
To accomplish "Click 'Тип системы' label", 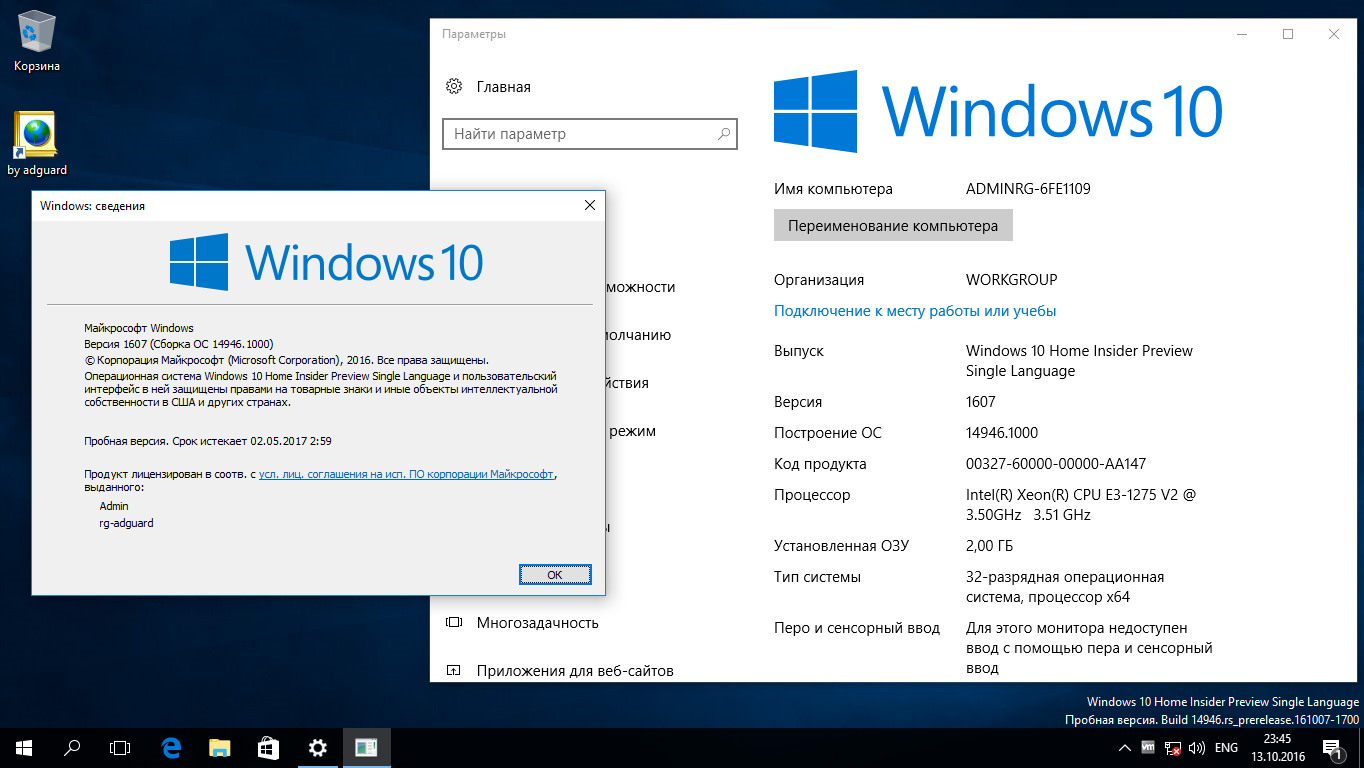I will (x=817, y=577).
